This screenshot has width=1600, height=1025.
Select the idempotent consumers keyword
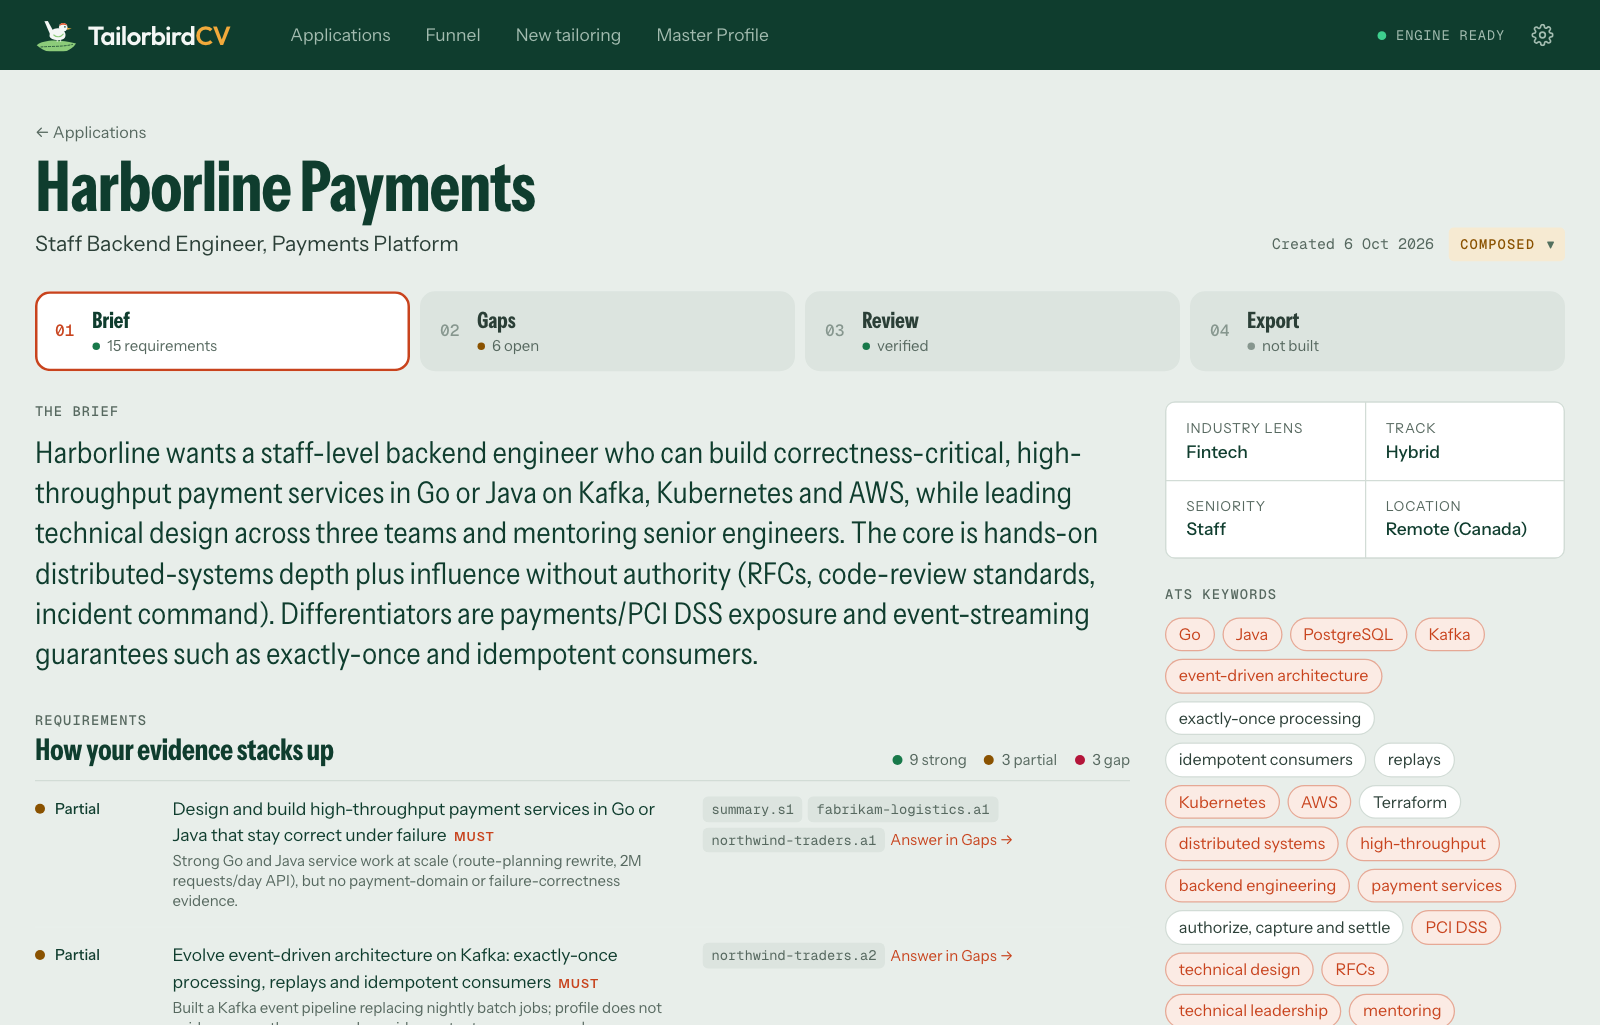pyautogui.click(x=1265, y=760)
